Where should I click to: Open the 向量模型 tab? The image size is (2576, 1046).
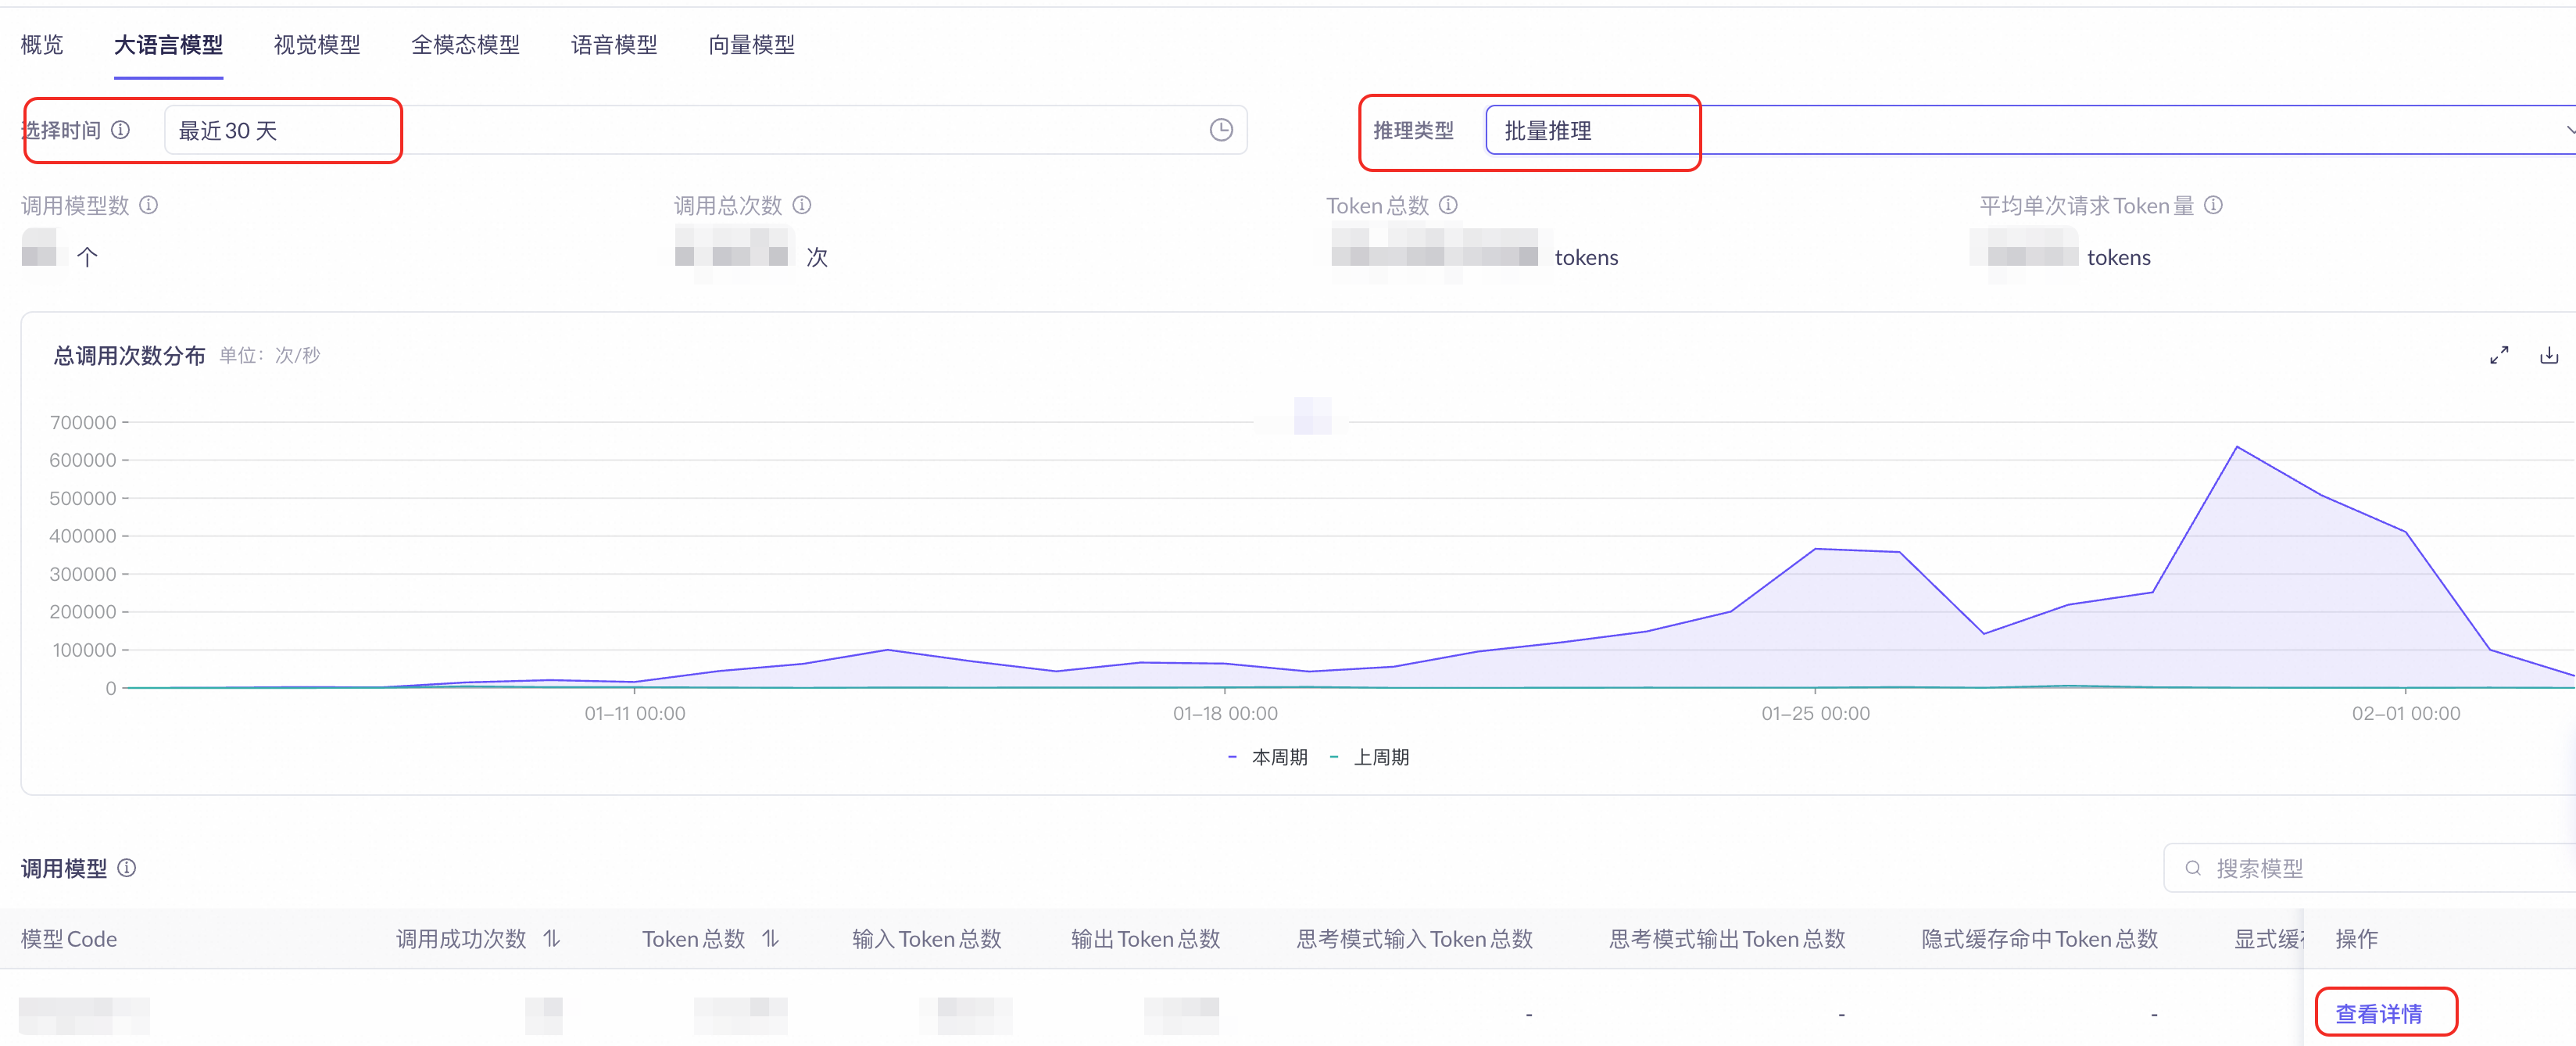(x=751, y=45)
